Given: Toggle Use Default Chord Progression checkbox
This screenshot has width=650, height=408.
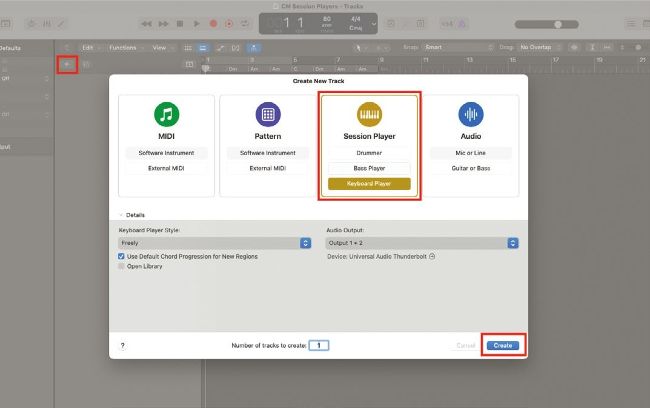Looking at the screenshot, I should tap(122, 257).
